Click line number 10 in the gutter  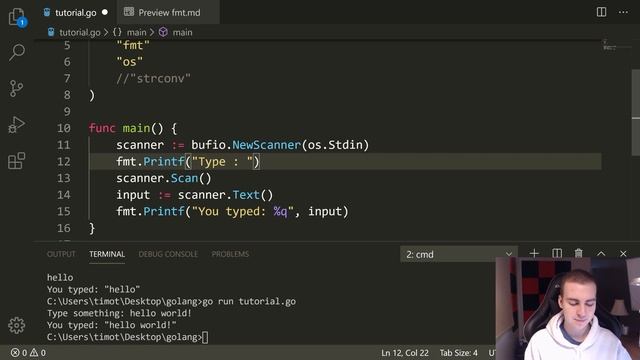click(64, 128)
